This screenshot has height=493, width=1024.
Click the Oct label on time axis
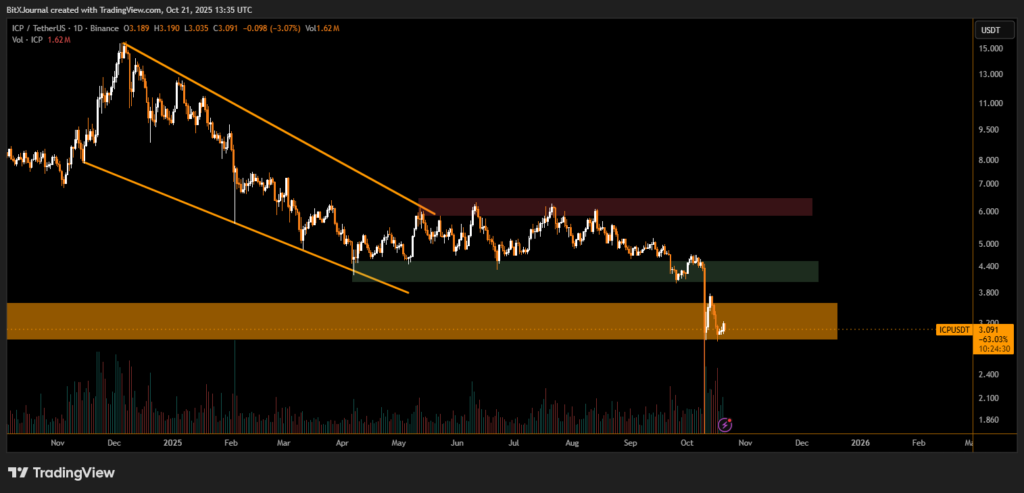685,441
